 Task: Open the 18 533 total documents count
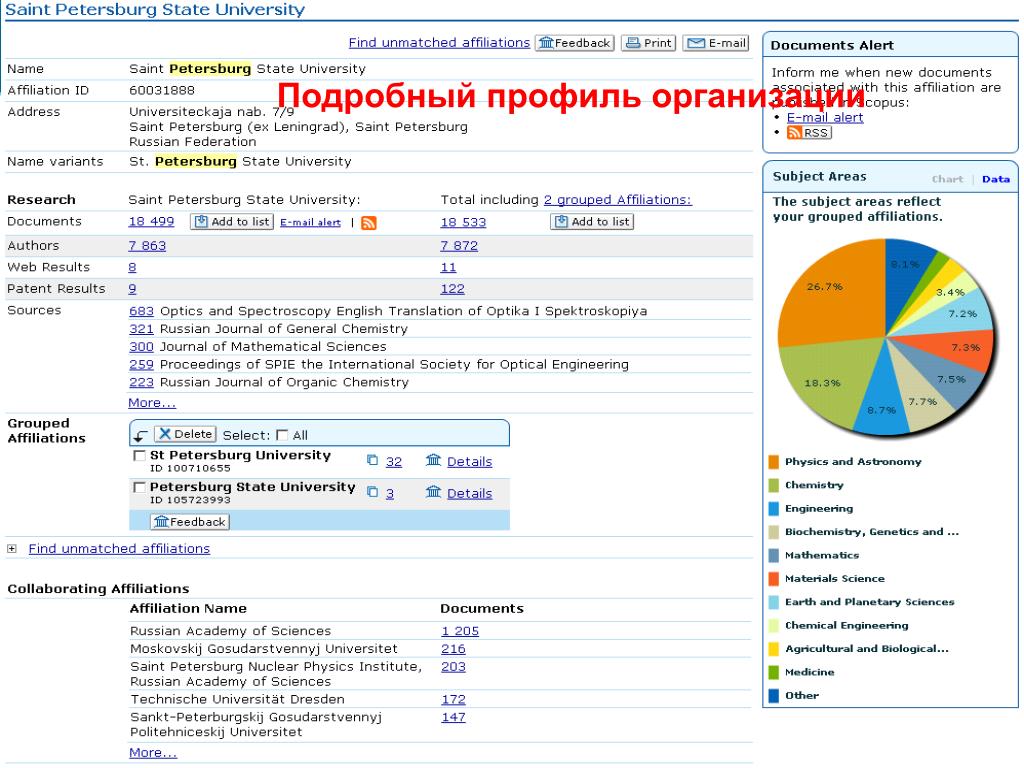463,222
